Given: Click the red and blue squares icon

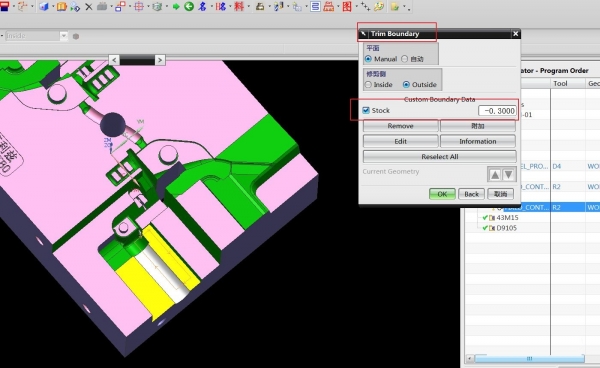Looking at the screenshot, I should click(120, 6).
